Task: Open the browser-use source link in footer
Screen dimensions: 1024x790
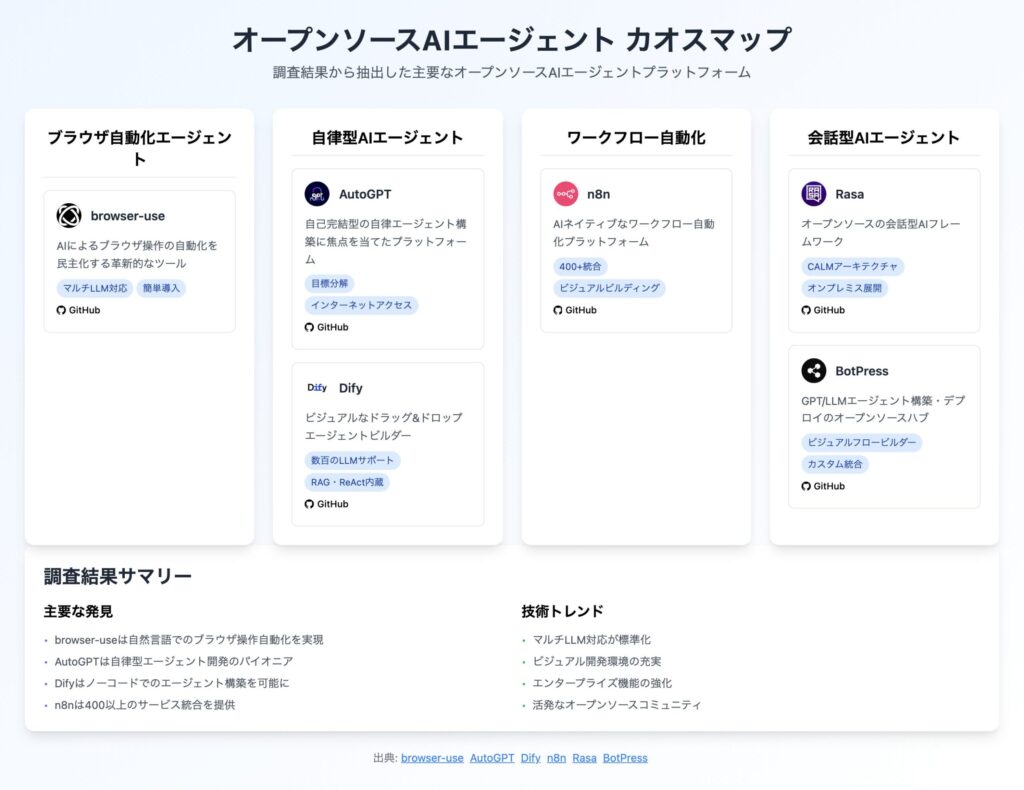Action: coord(432,758)
